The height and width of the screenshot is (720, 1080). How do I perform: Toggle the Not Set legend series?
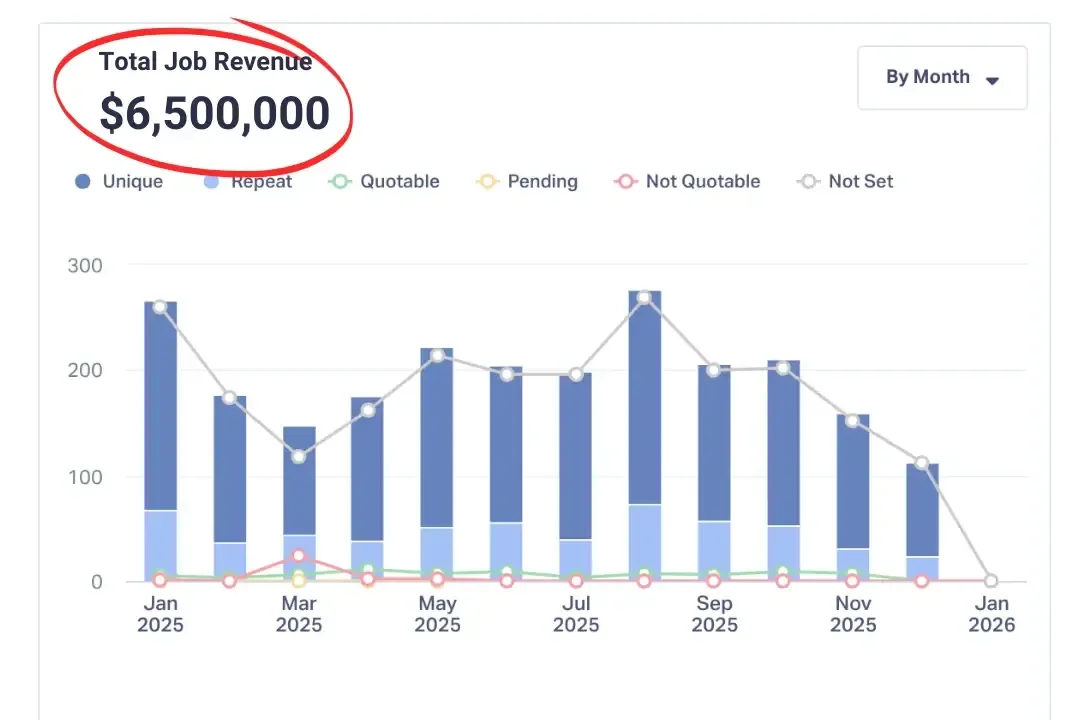point(845,181)
